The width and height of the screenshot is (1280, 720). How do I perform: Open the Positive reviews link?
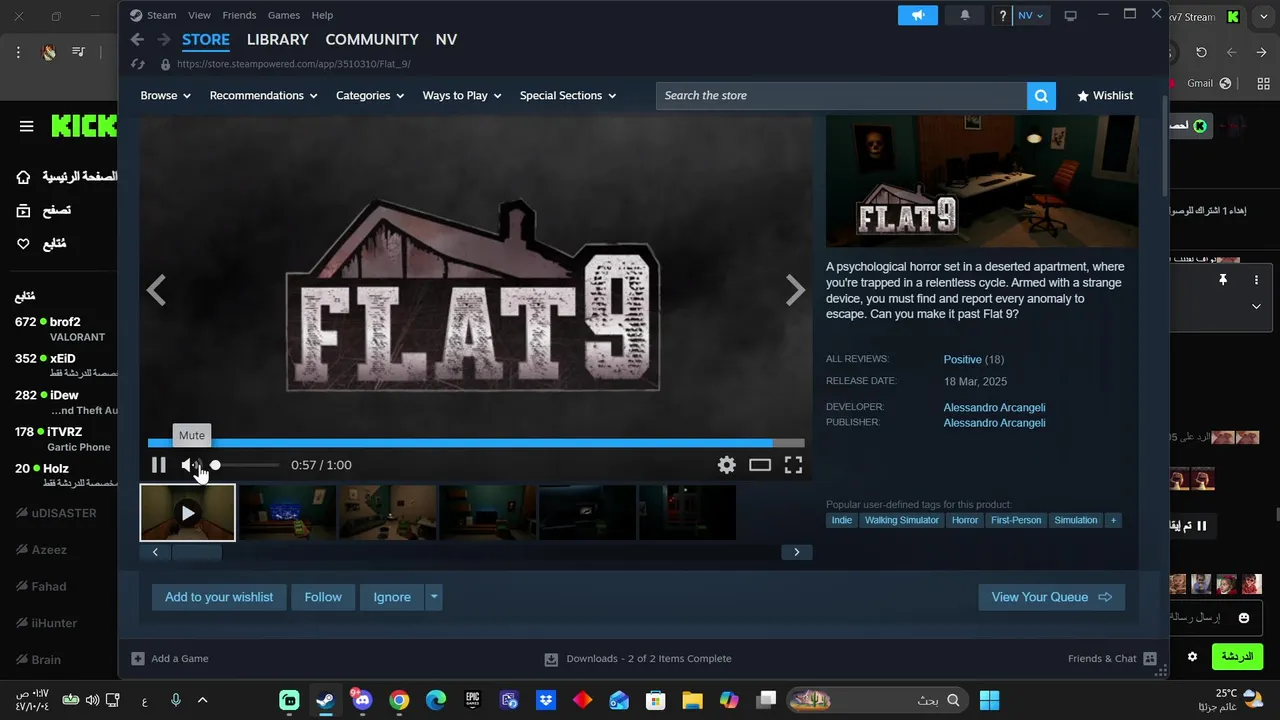click(962, 359)
